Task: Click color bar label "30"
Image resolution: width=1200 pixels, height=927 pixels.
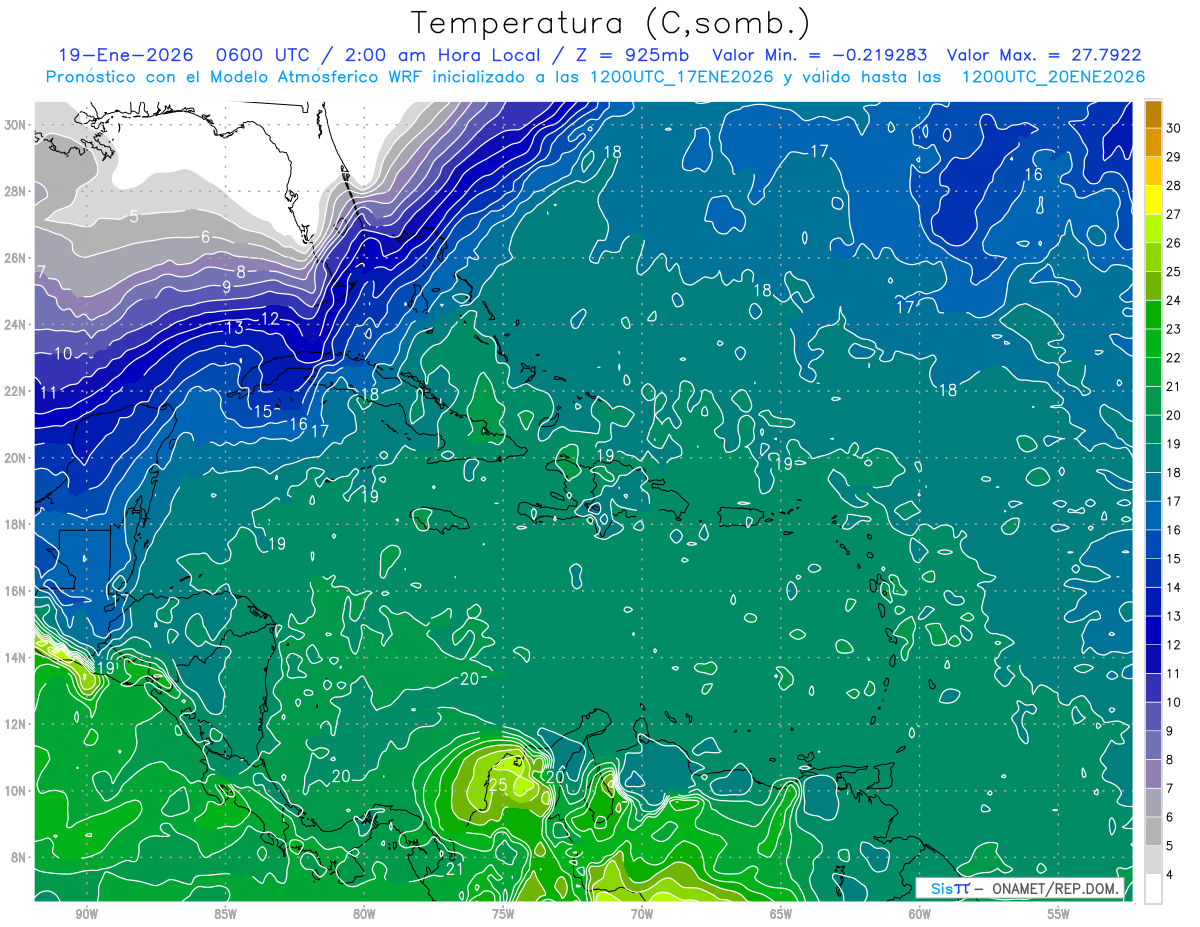Action: [1175, 127]
